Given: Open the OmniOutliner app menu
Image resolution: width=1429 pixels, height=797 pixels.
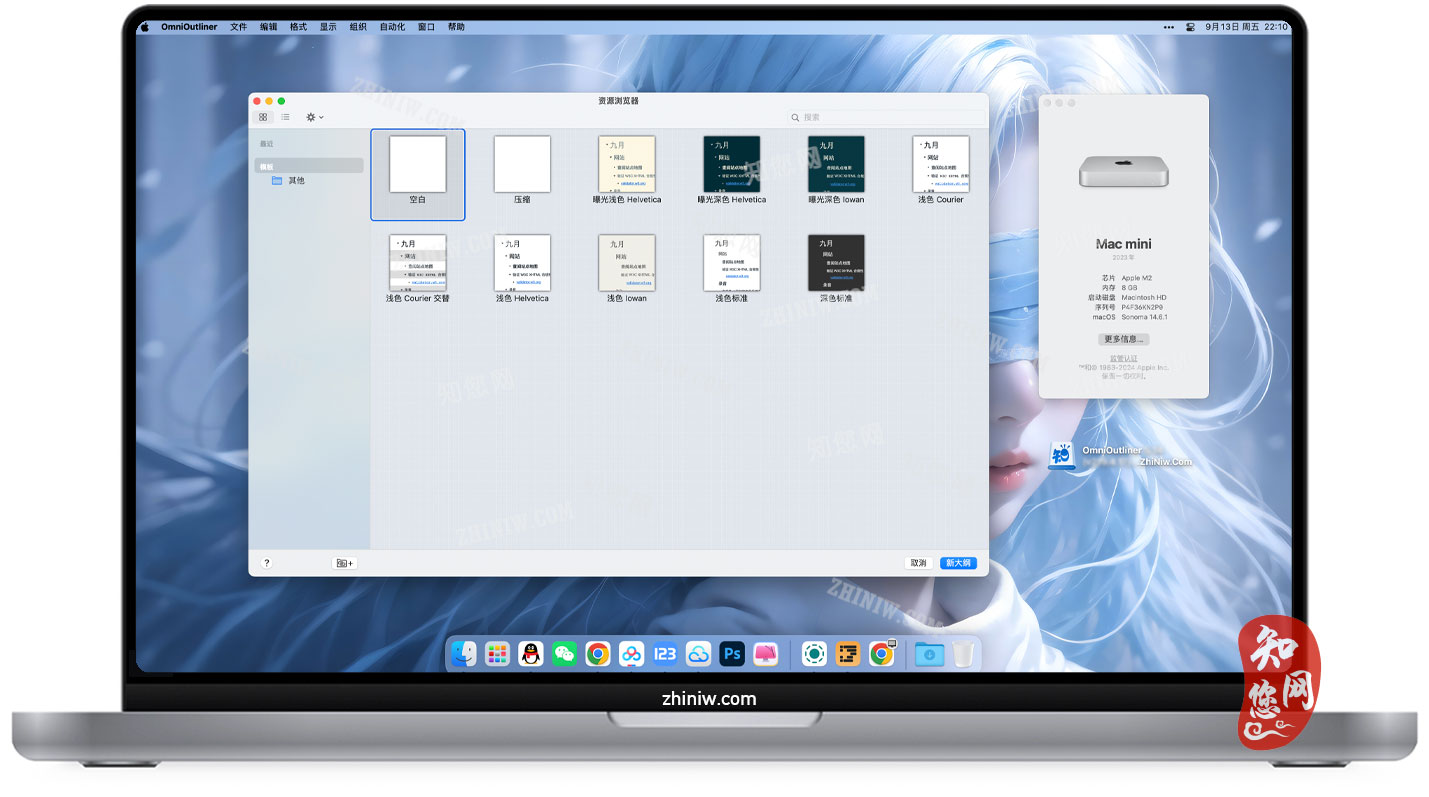Looking at the screenshot, I should pos(190,27).
